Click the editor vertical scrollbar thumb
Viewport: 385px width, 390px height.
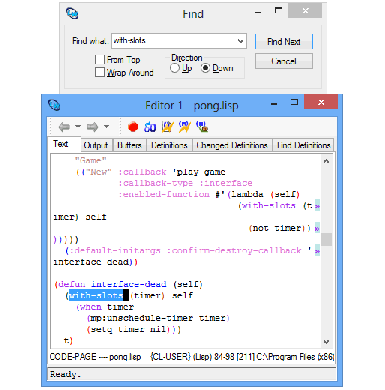click(327, 239)
